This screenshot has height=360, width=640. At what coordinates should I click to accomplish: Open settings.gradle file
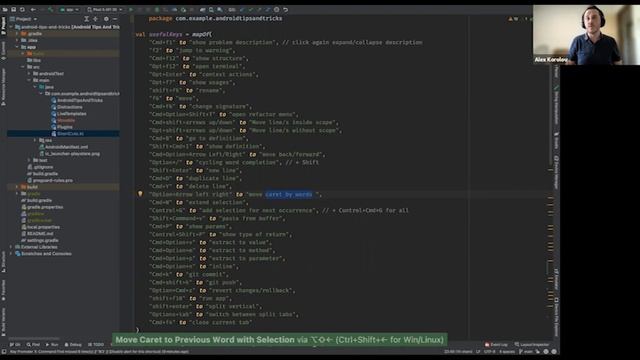click(x=40, y=240)
